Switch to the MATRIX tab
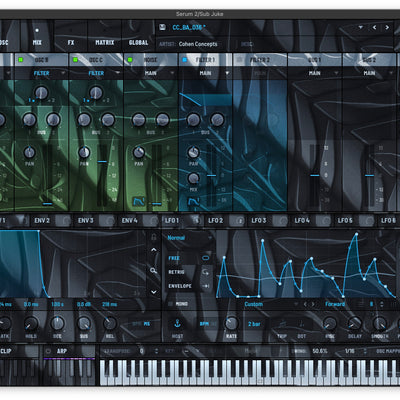 click(x=105, y=37)
